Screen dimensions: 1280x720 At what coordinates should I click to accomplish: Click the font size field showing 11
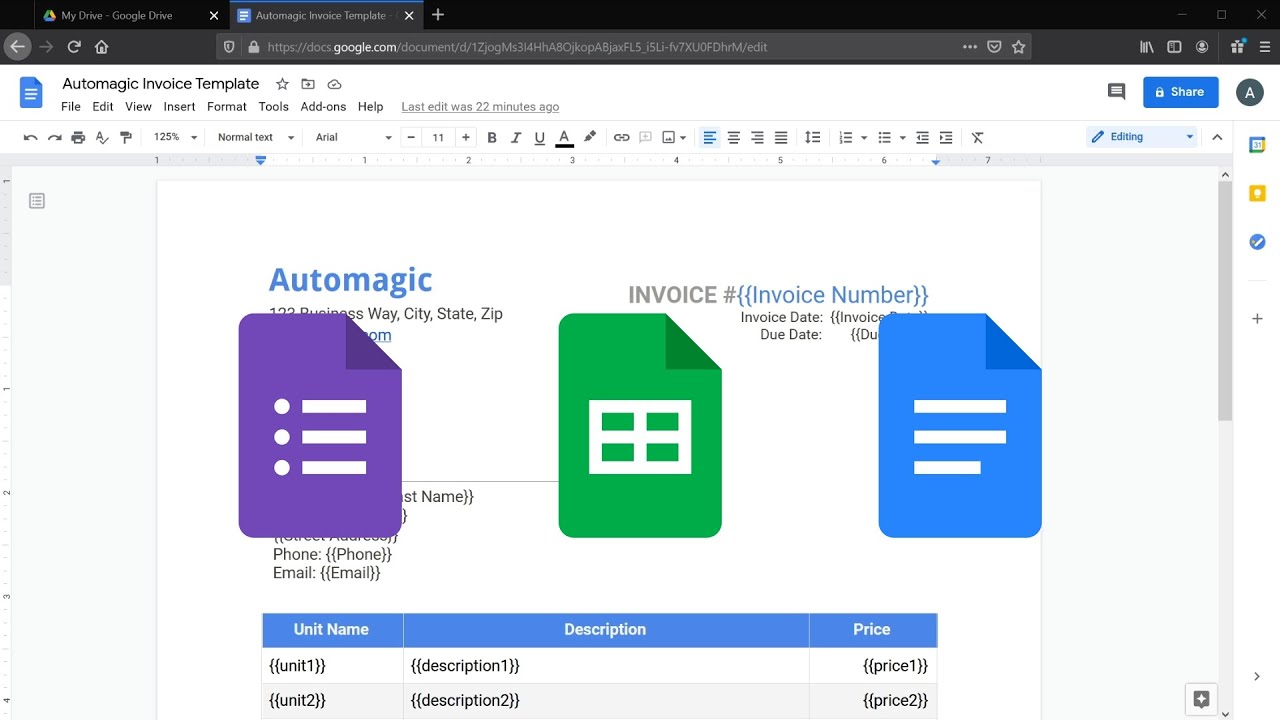click(438, 138)
